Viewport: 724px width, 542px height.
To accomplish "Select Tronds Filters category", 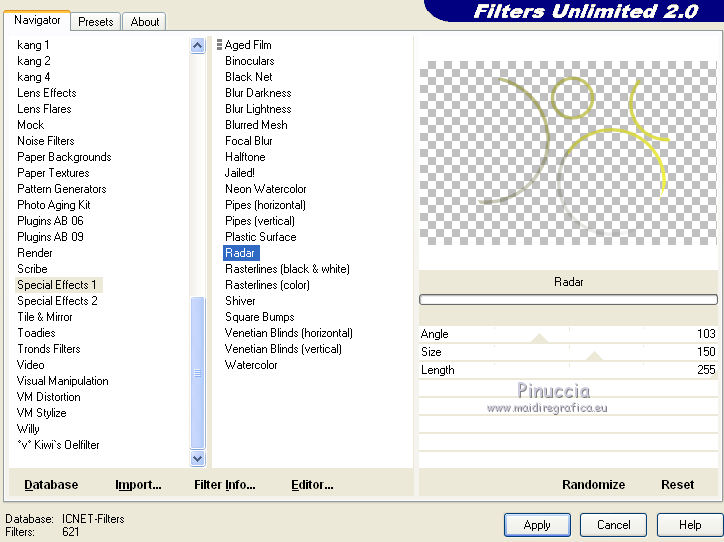I will click(x=48, y=349).
